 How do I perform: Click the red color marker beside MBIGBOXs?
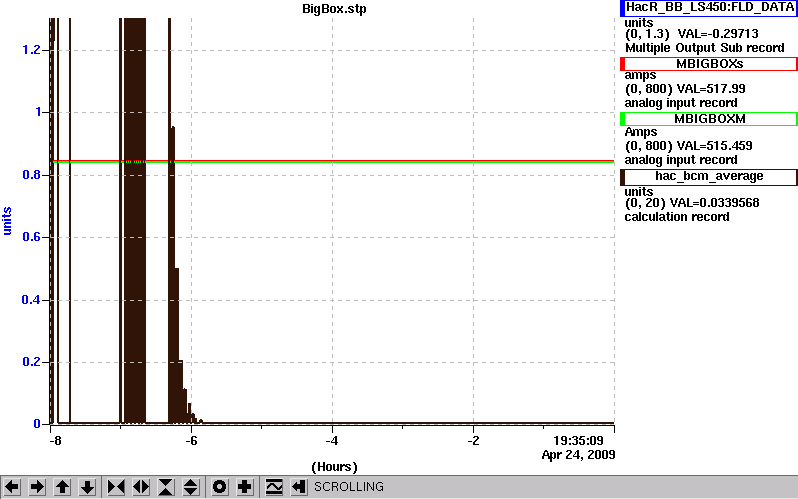pyautogui.click(x=622, y=64)
